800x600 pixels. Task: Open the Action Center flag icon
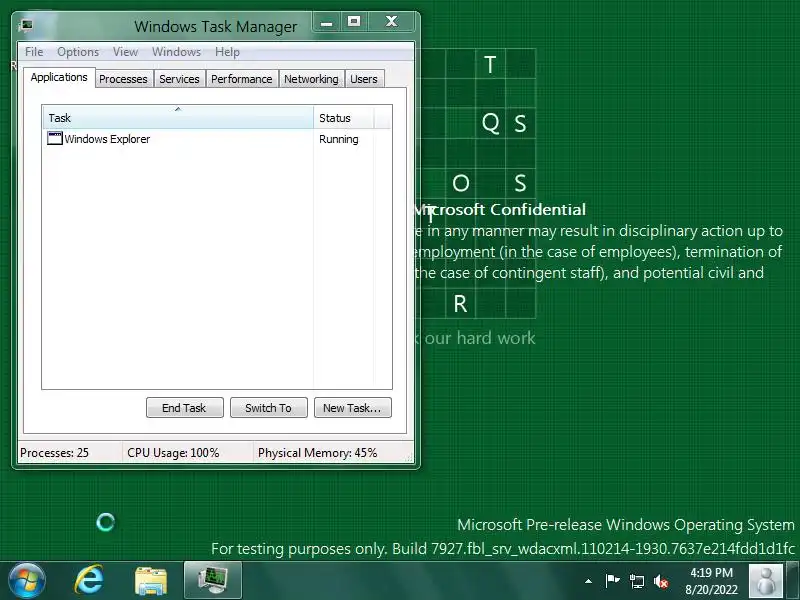tap(612, 581)
